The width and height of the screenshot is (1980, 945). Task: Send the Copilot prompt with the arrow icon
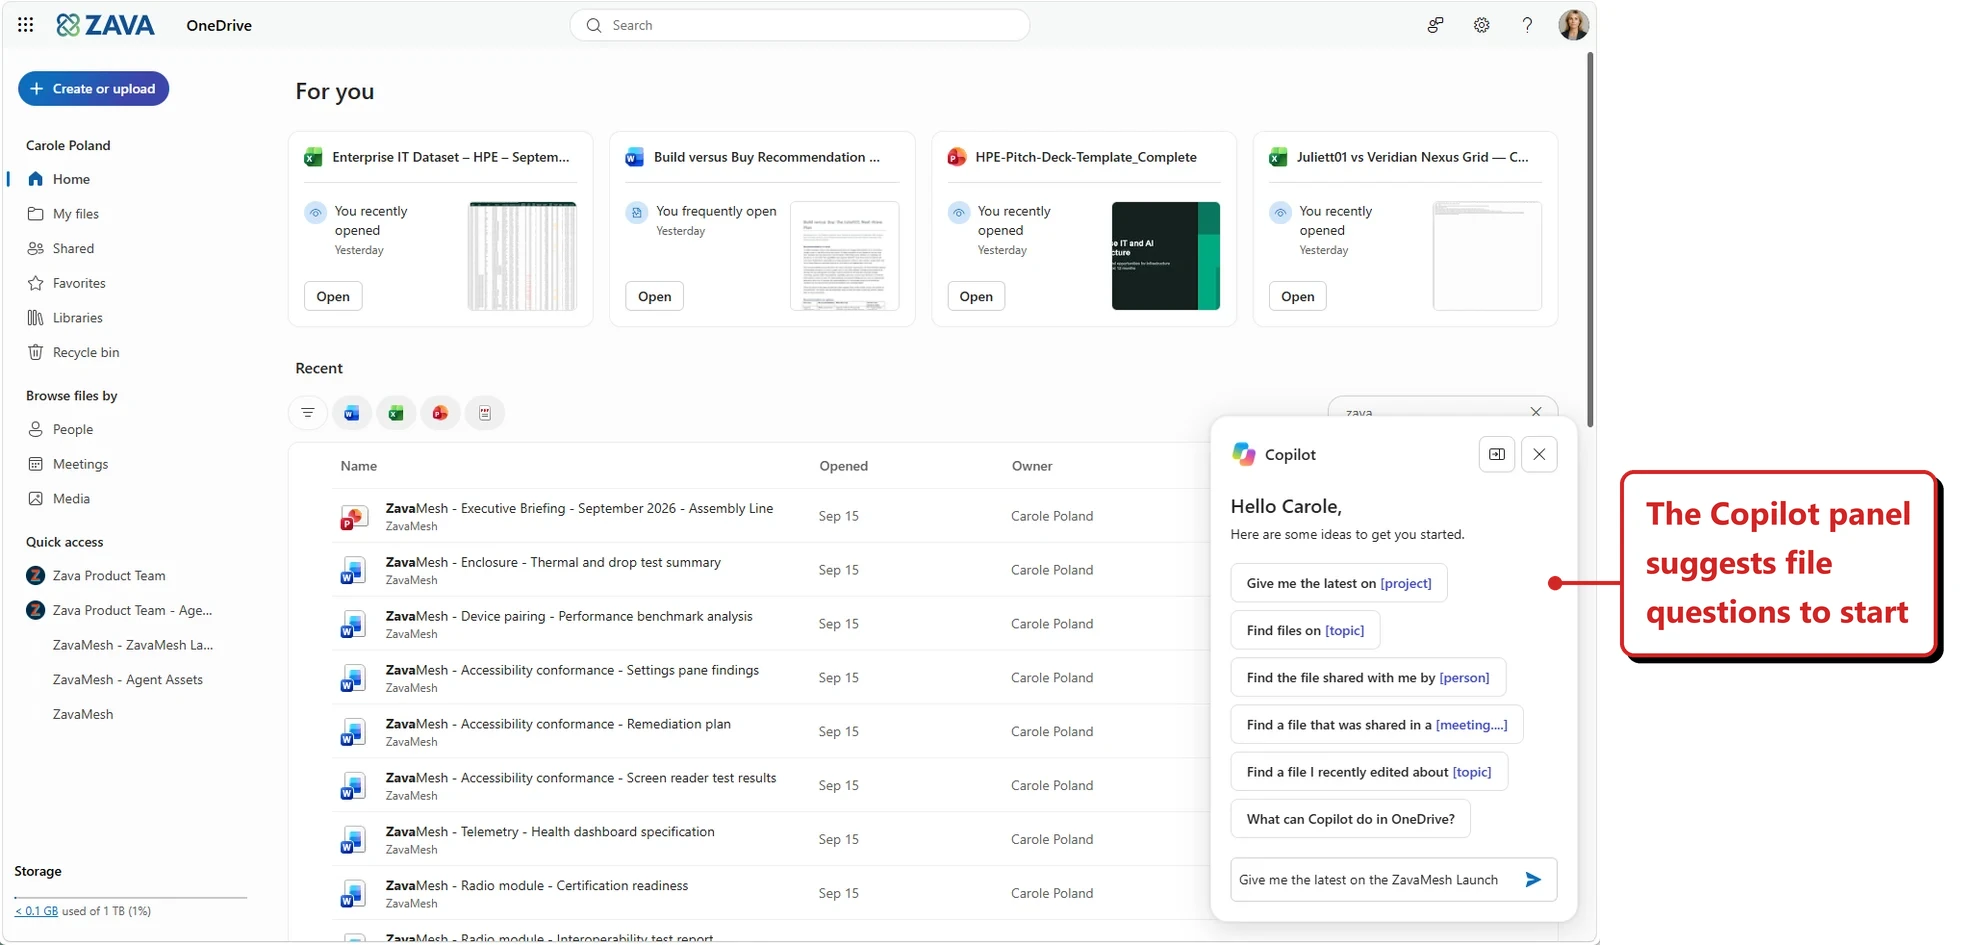coord(1533,880)
